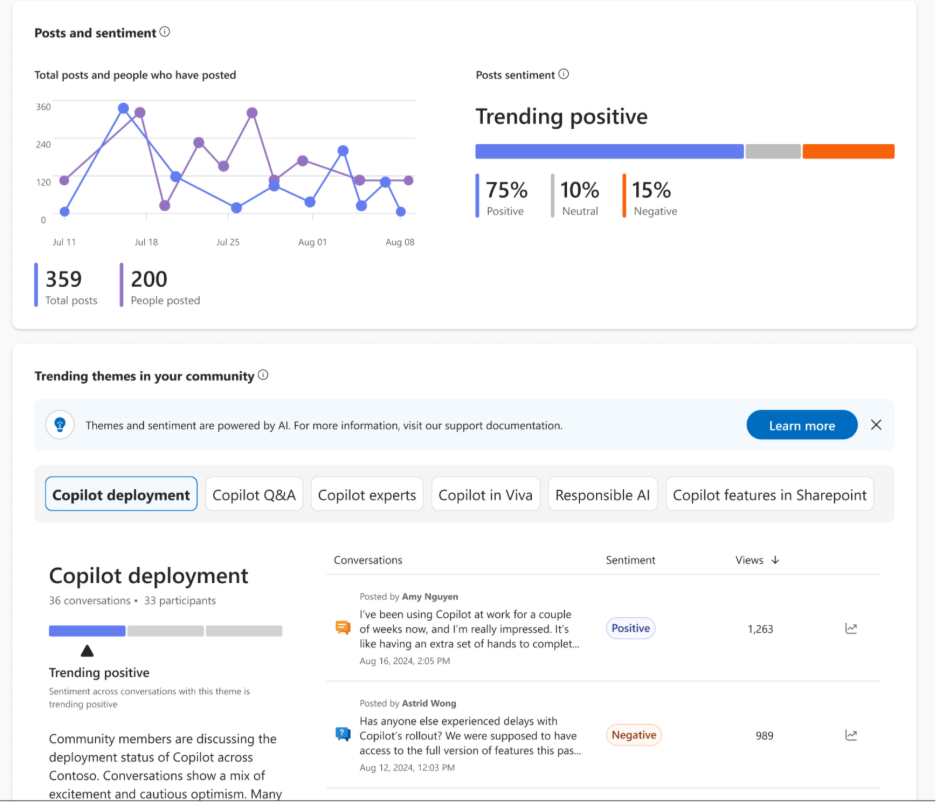Image resolution: width=936 pixels, height=802 pixels.
Task: Switch to the Copilot Q&A theme
Action: [x=254, y=494]
